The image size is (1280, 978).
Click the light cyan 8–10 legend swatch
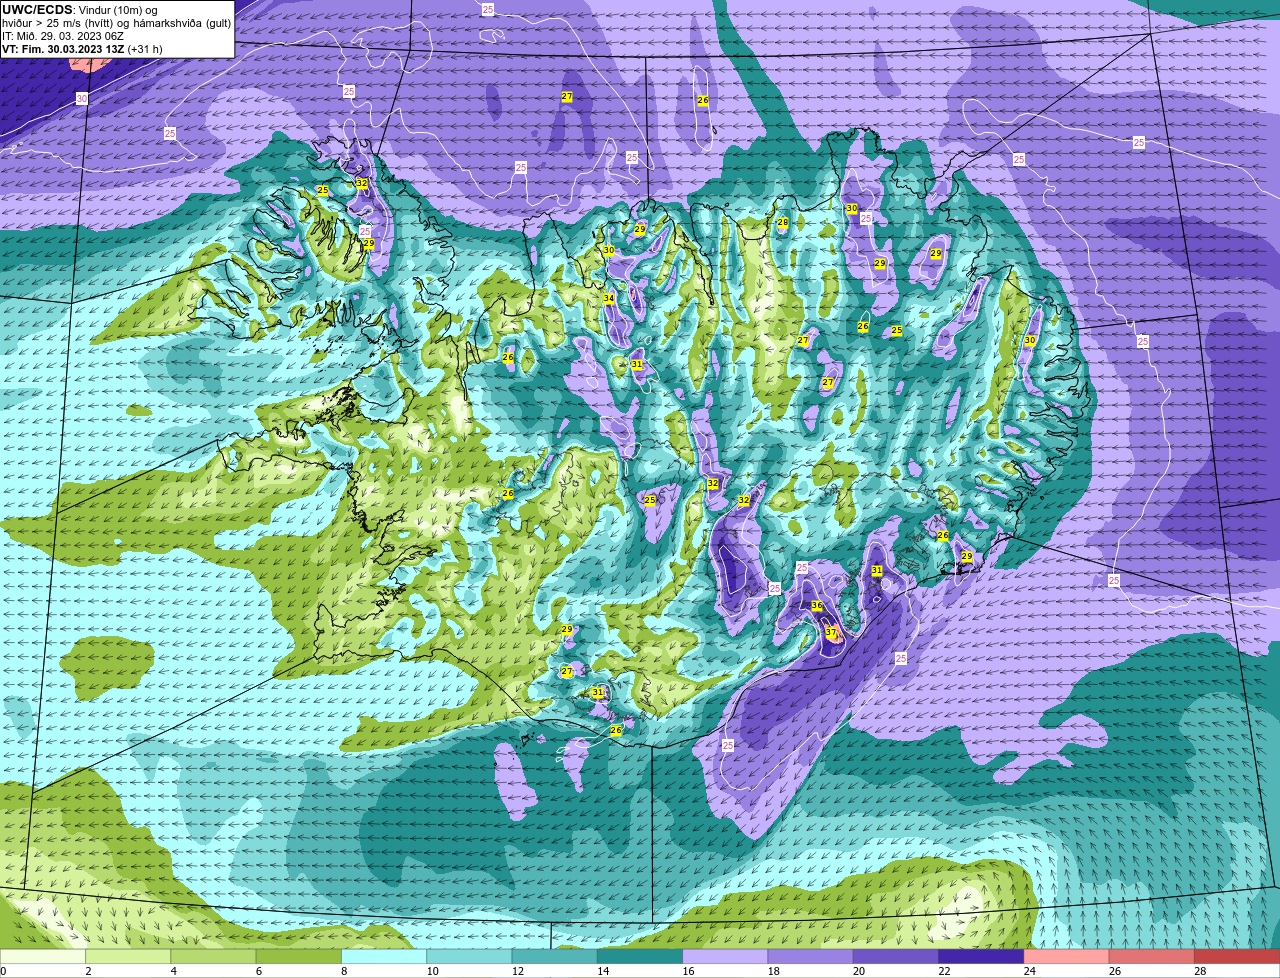pos(385,956)
